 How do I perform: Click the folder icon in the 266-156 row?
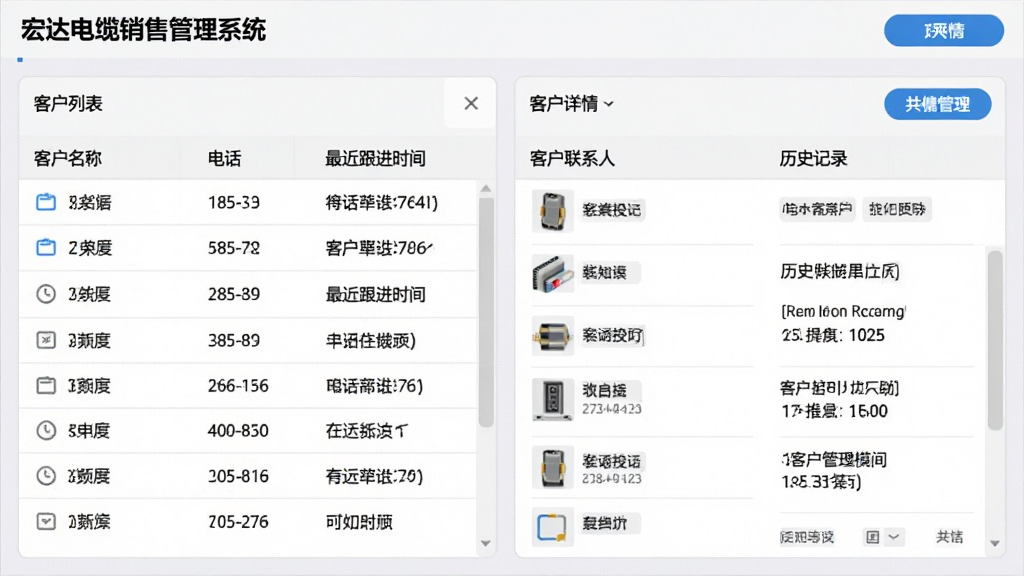pos(46,385)
